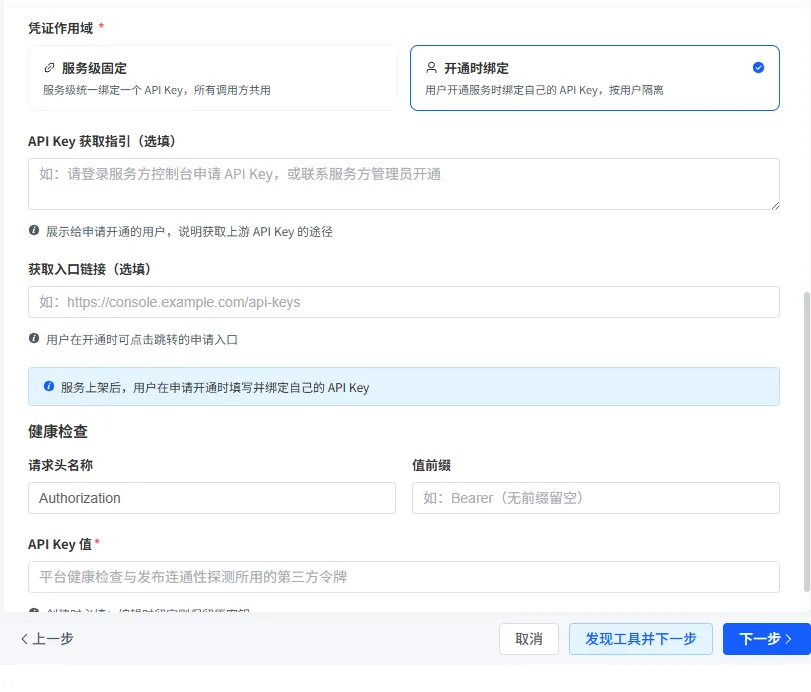Click the link icon beside 服务级固定
The image size is (811, 692).
(49, 68)
